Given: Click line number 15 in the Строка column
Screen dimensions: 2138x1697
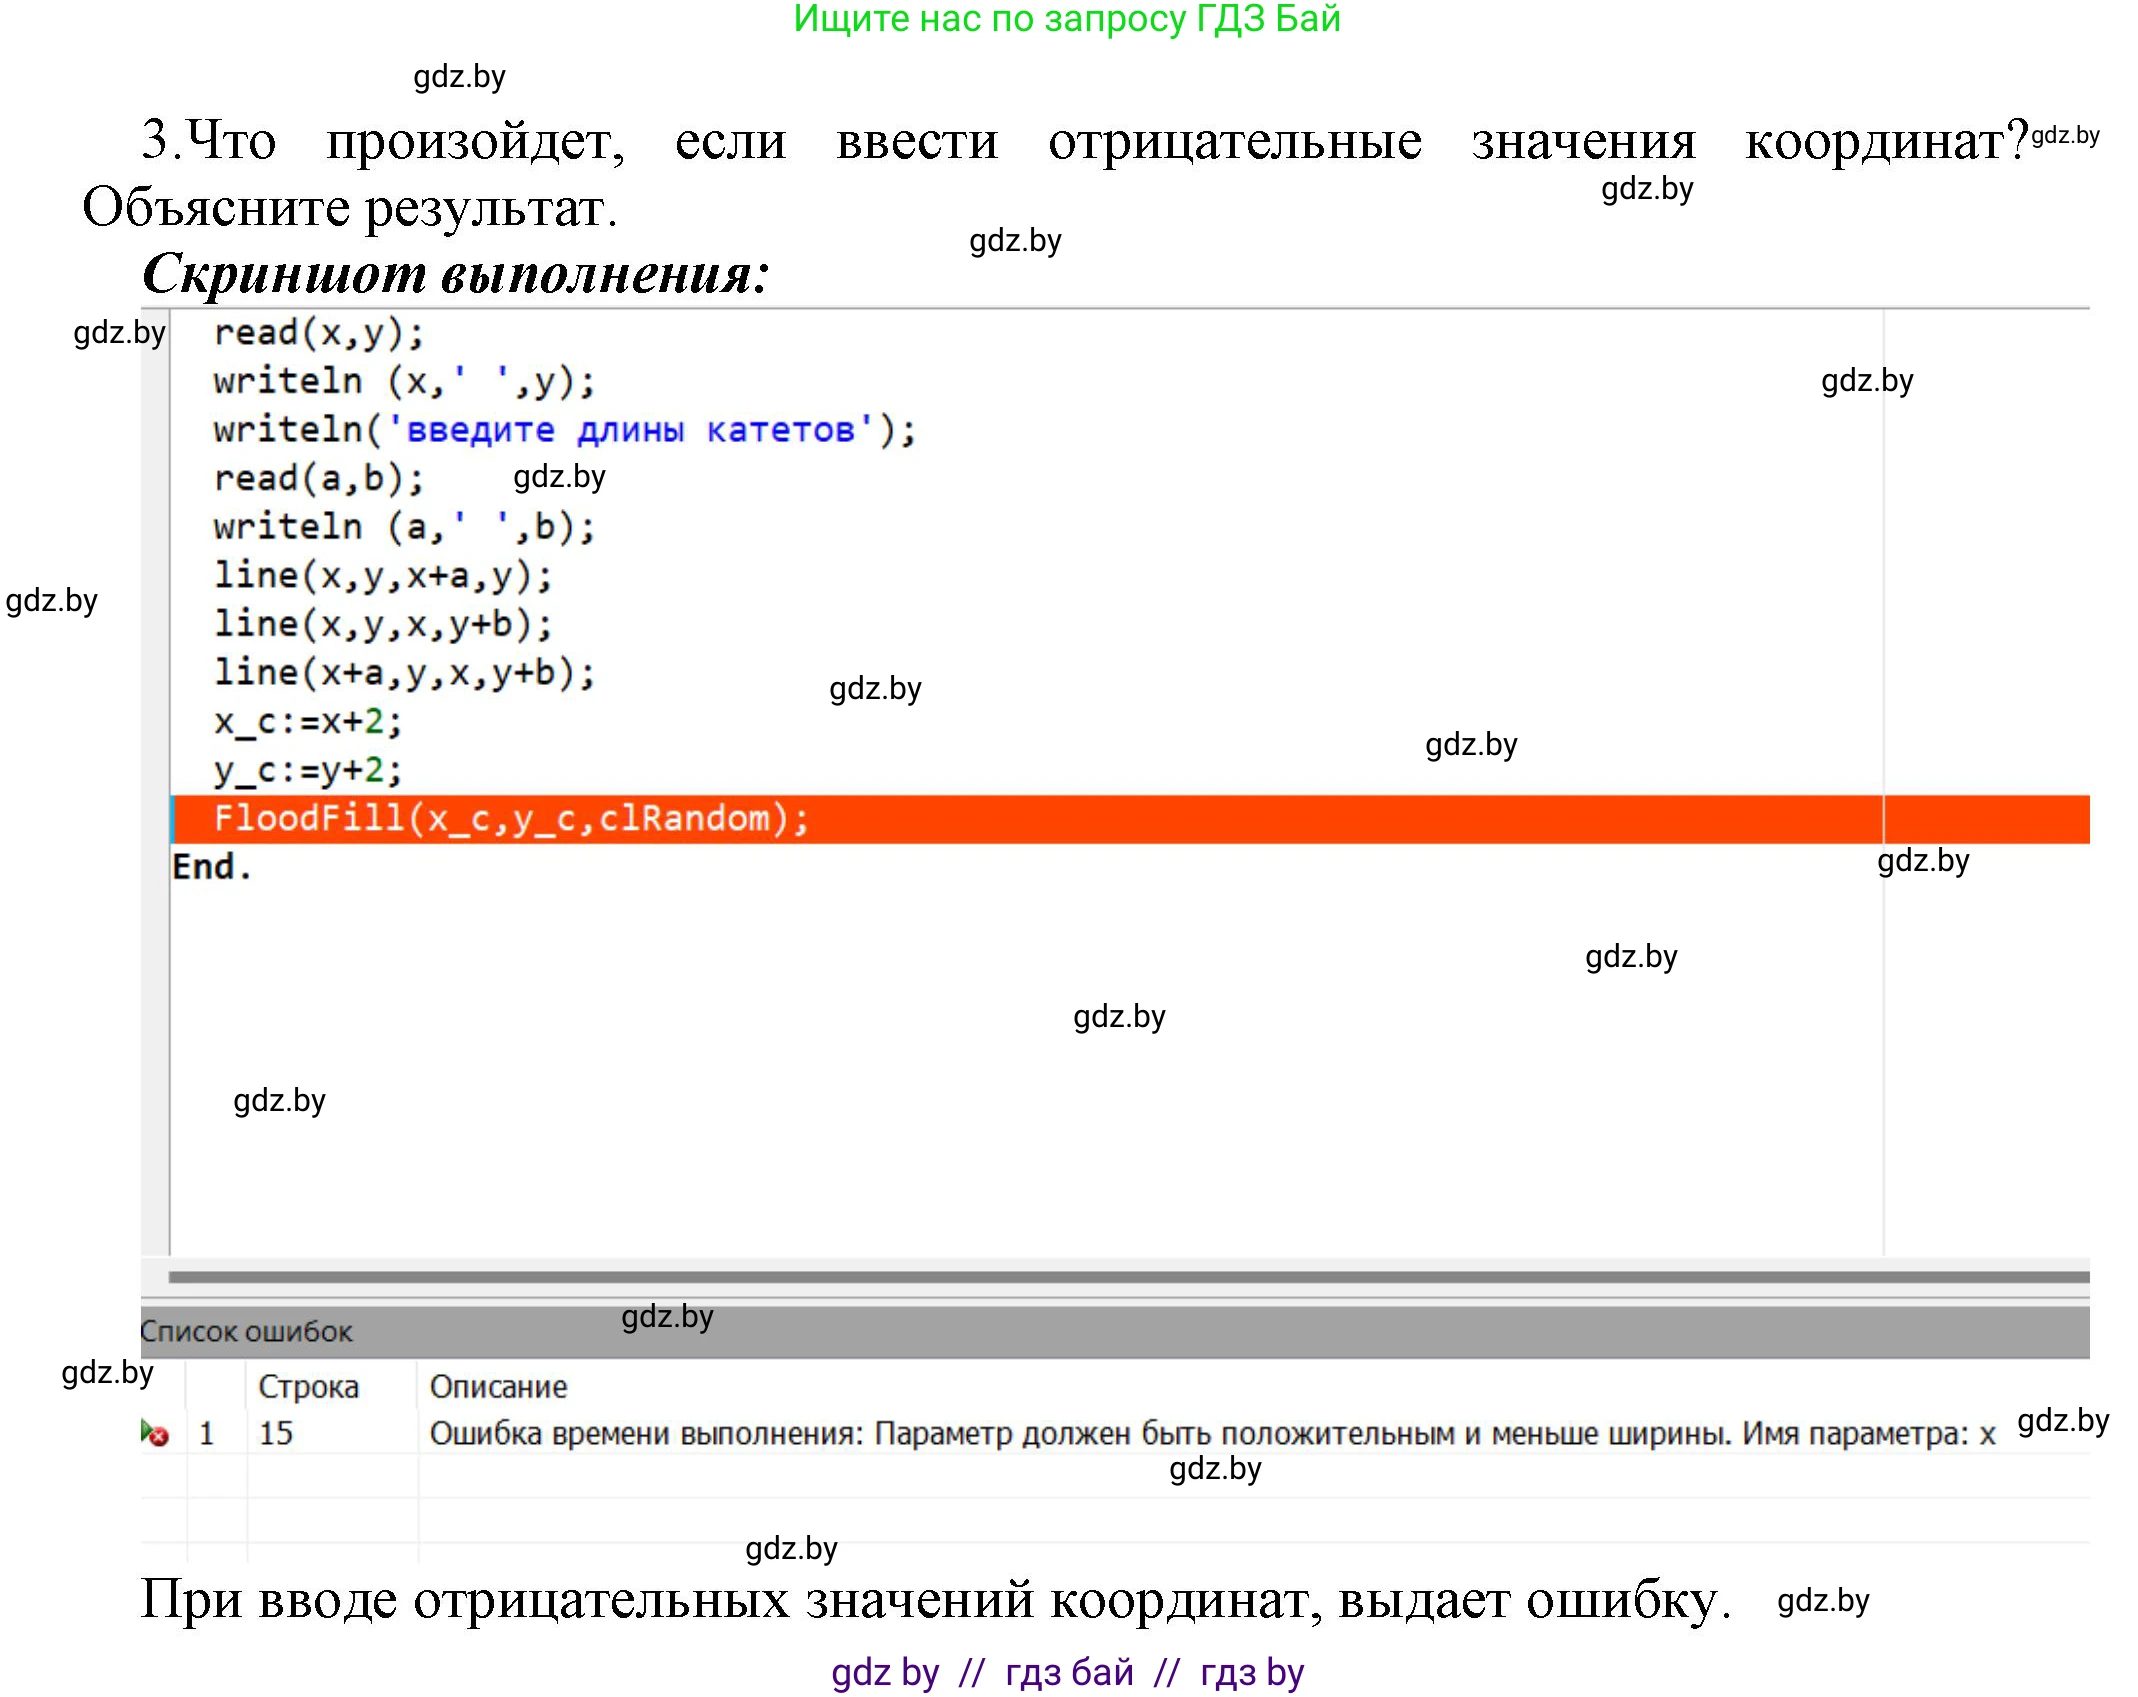Looking at the screenshot, I should (278, 1433).
